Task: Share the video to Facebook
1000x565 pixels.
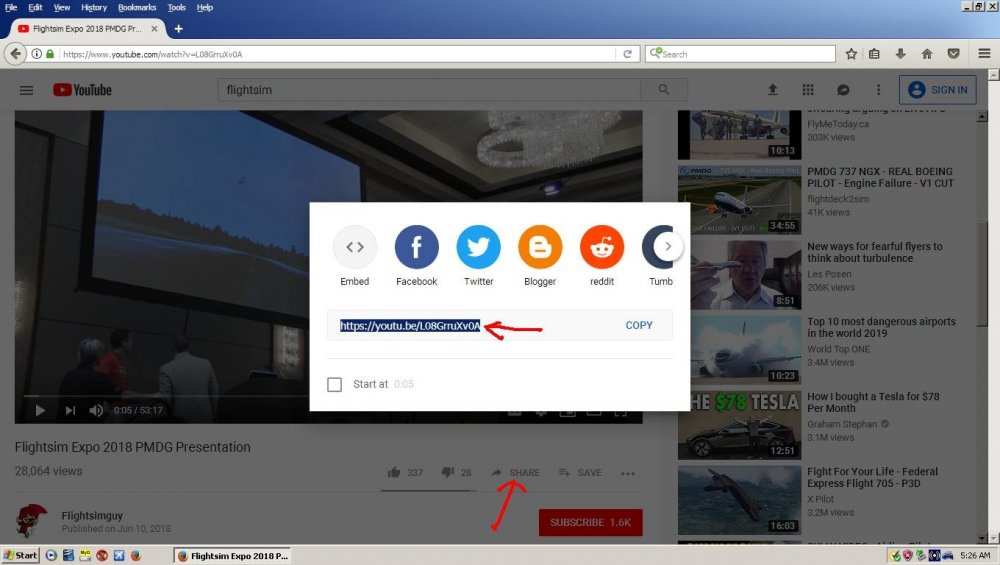Action: click(x=416, y=247)
